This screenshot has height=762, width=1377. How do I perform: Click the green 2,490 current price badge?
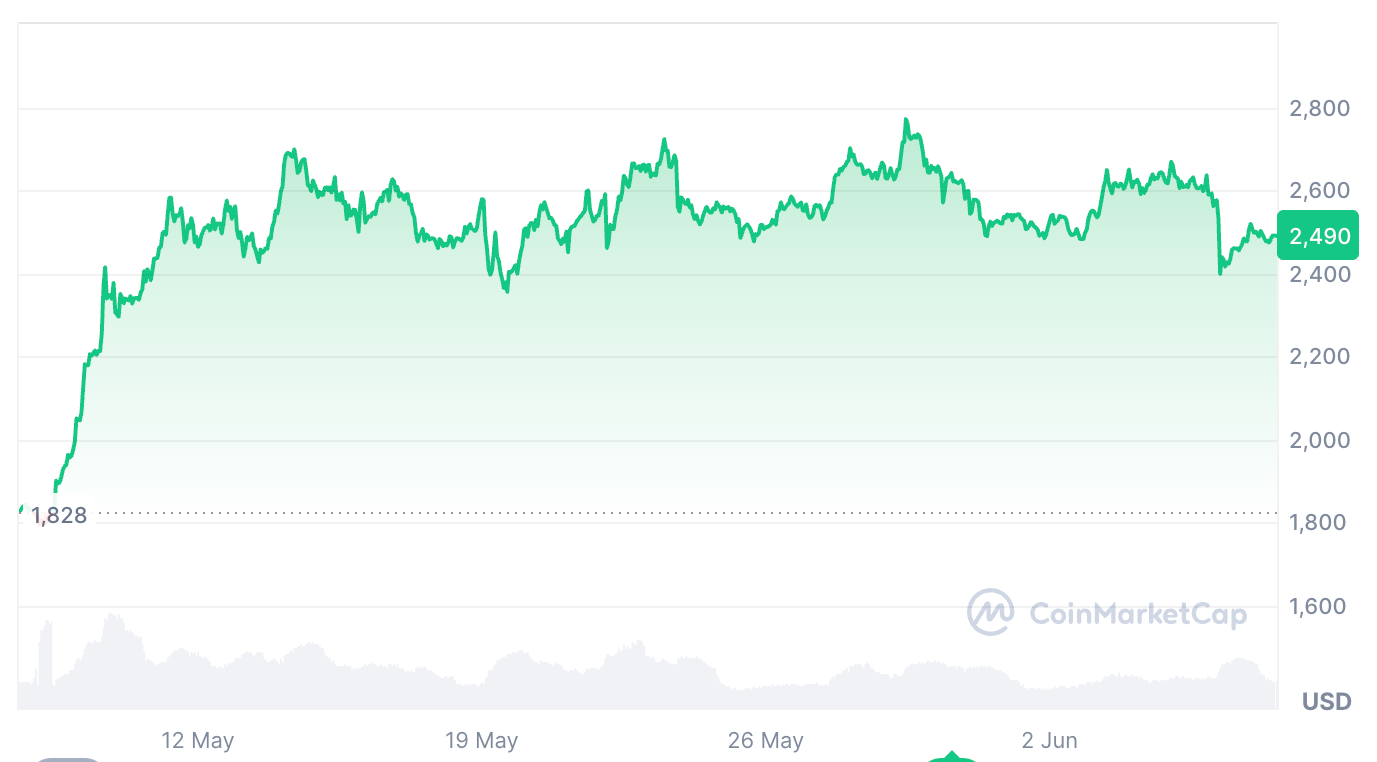(x=1318, y=237)
